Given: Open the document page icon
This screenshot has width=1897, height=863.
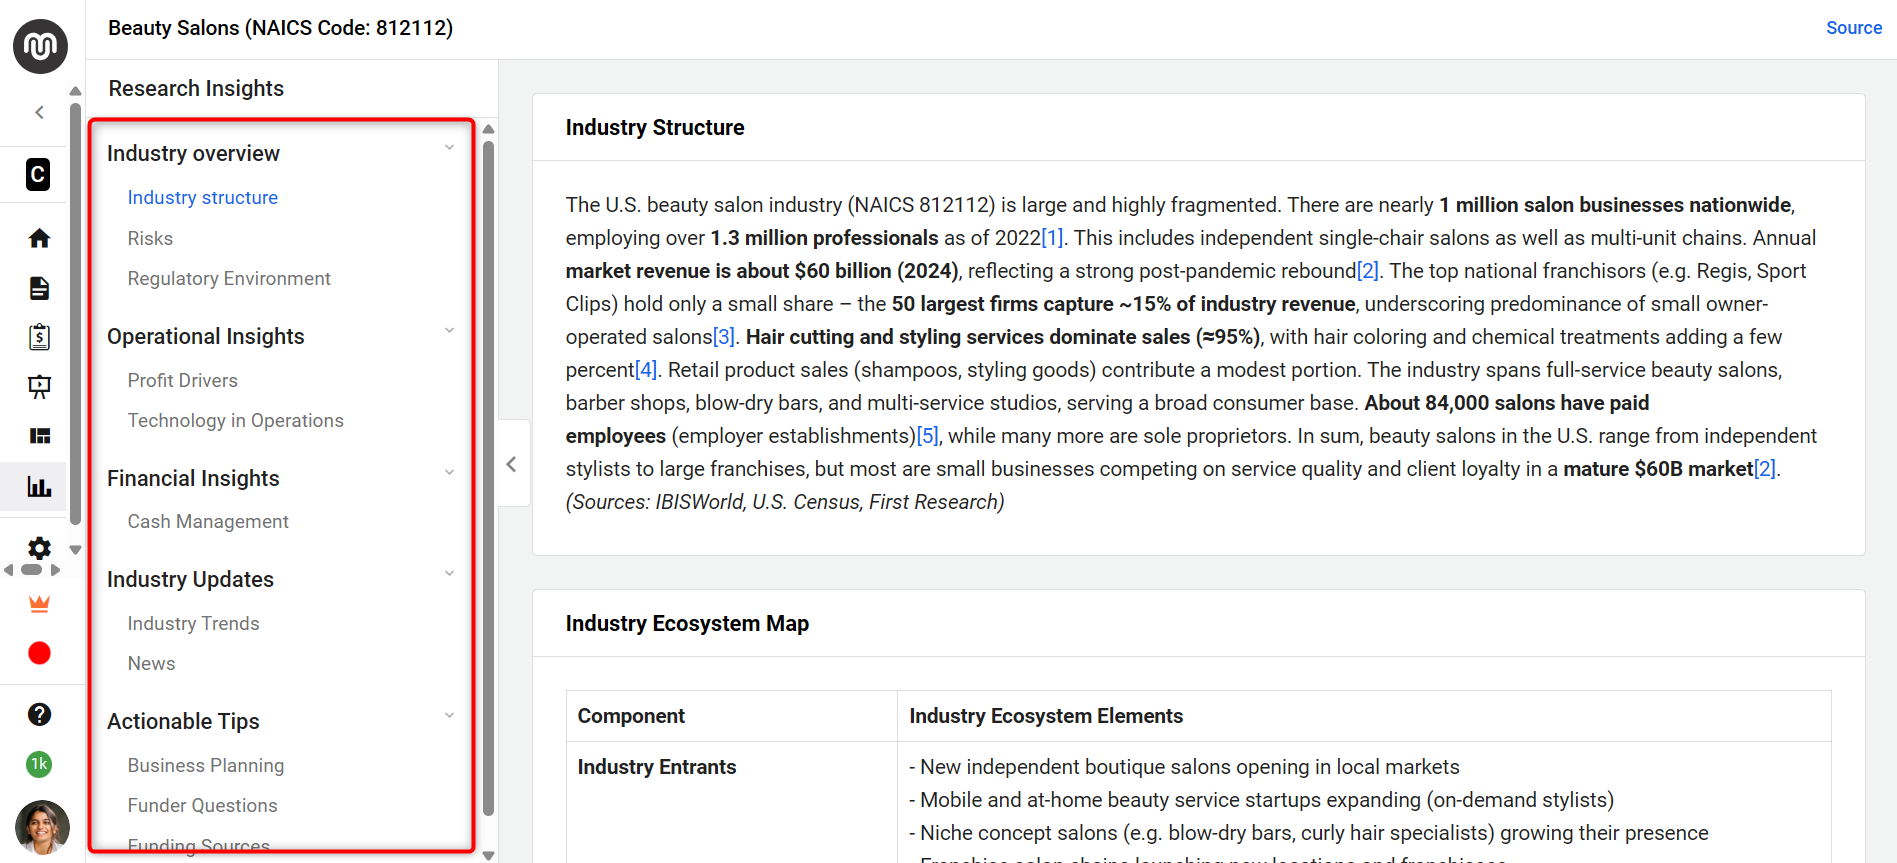Looking at the screenshot, I should [x=39, y=288].
